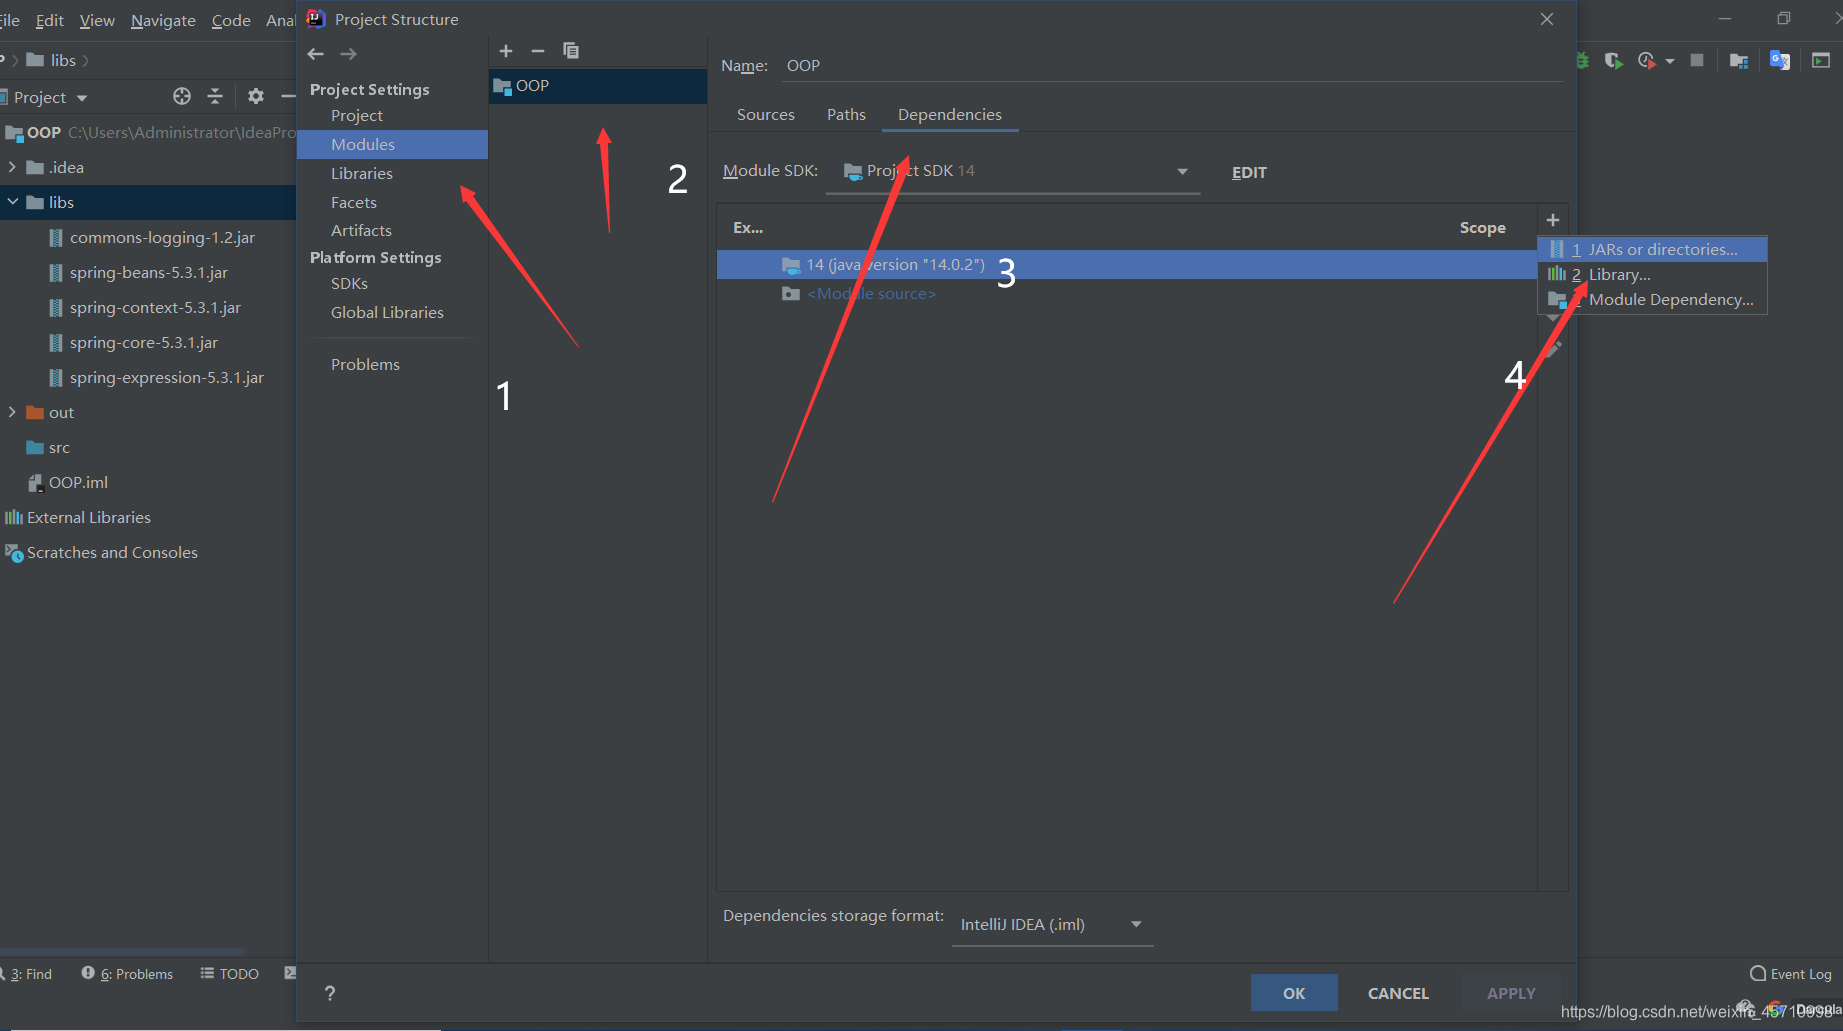Expand the out folder

click(x=12, y=412)
